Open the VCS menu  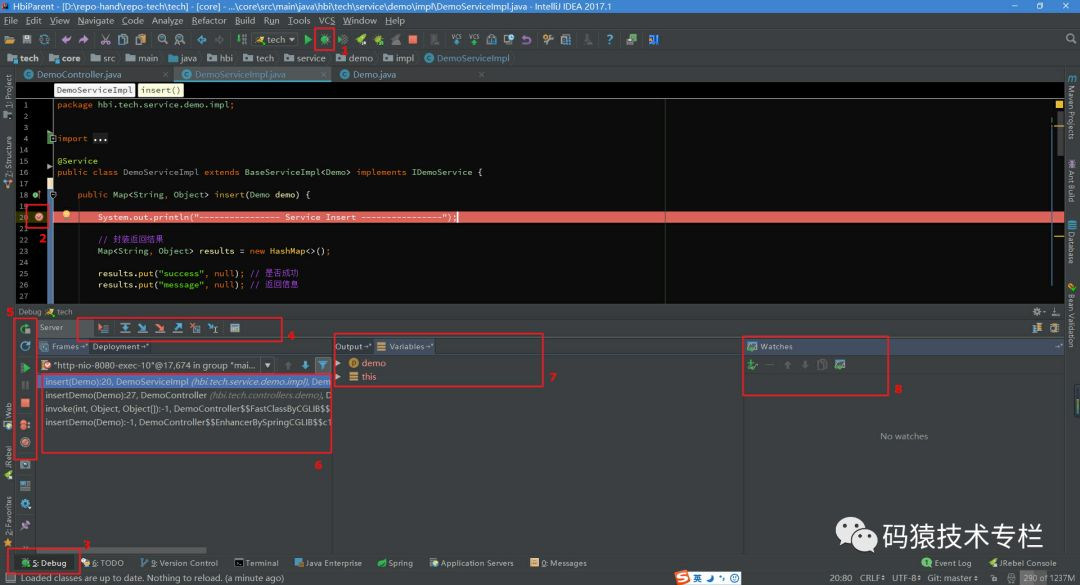point(326,21)
